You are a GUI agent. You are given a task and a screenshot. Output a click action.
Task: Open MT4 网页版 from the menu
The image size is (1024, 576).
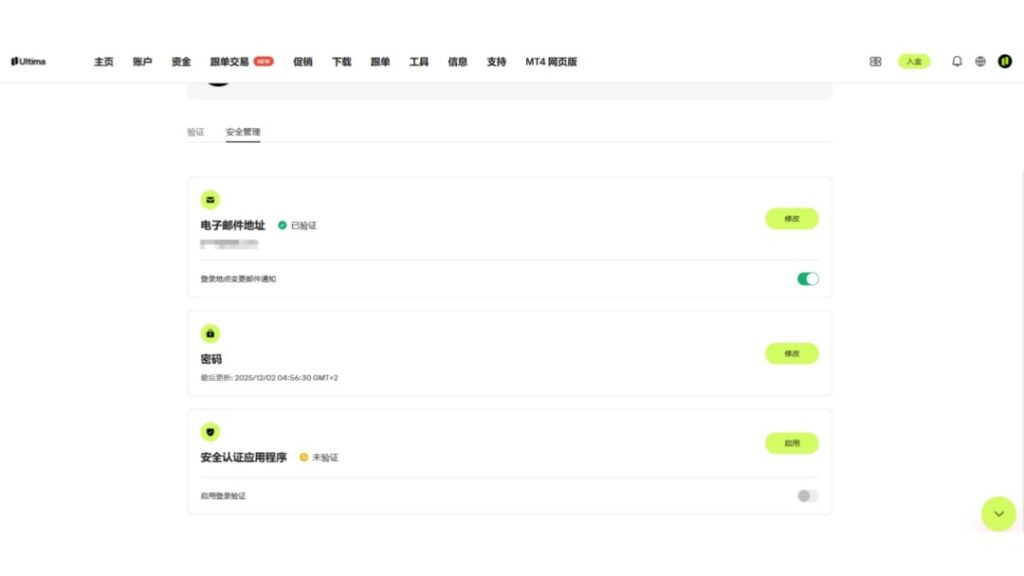[550, 61]
